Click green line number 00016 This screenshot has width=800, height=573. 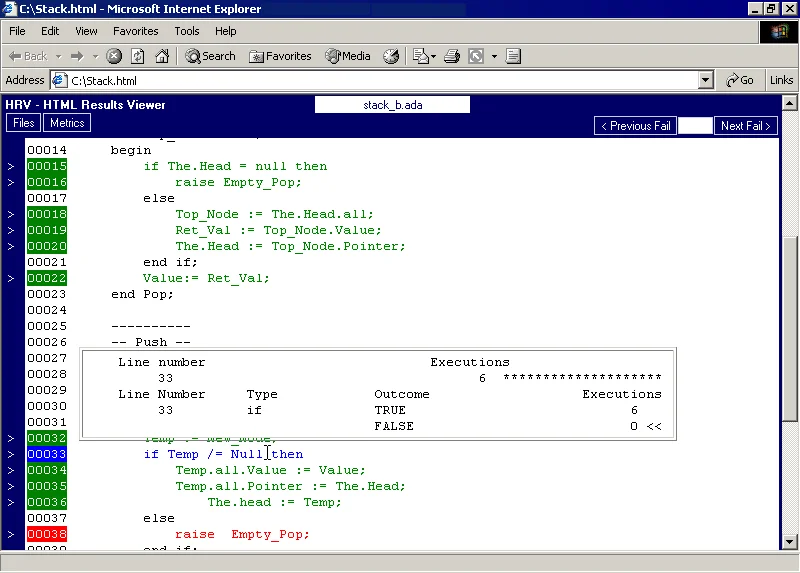[x=47, y=182]
